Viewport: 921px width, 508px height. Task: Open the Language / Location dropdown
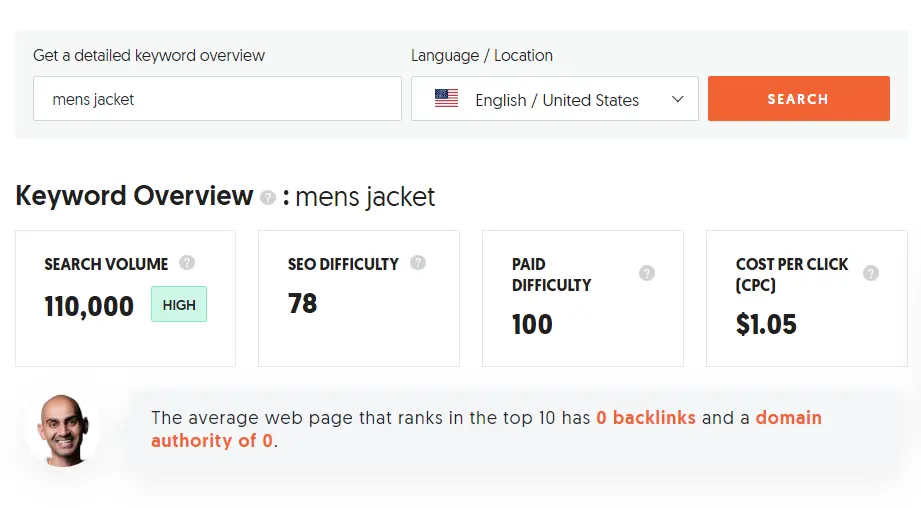555,99
